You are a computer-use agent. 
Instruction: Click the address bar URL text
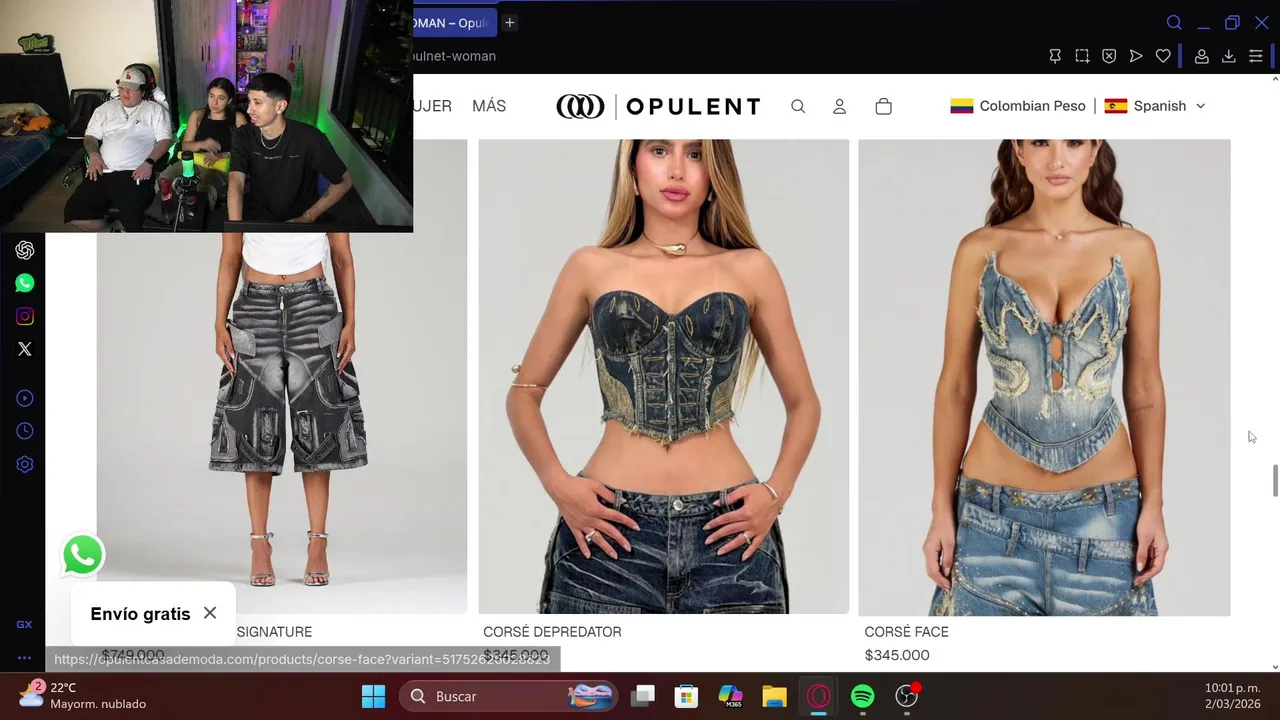455,56
